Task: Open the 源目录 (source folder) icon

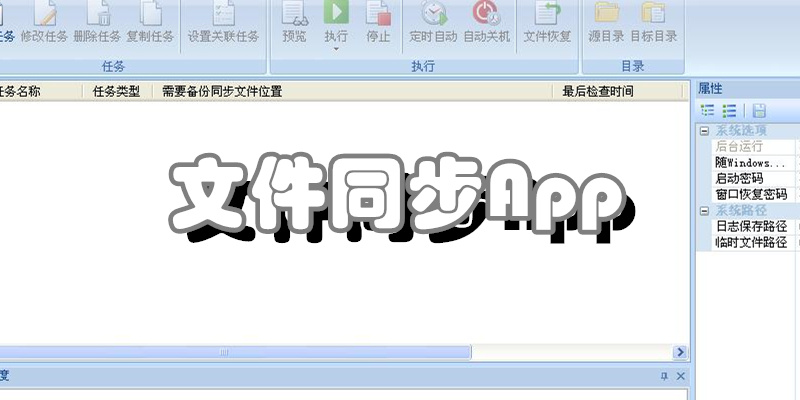Action: coord(607,13)
